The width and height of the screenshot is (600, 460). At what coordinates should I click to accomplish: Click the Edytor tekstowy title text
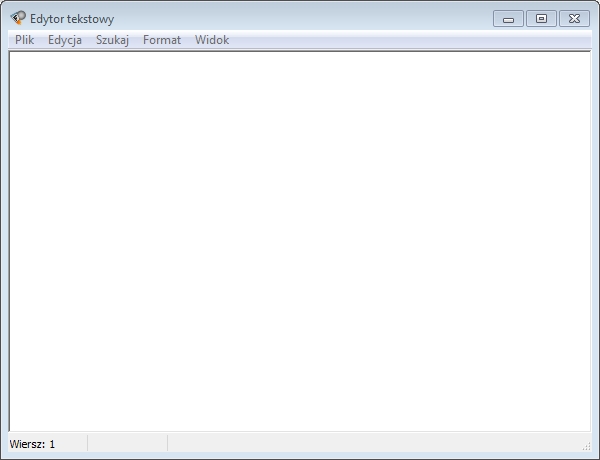(x=72, y=18)
